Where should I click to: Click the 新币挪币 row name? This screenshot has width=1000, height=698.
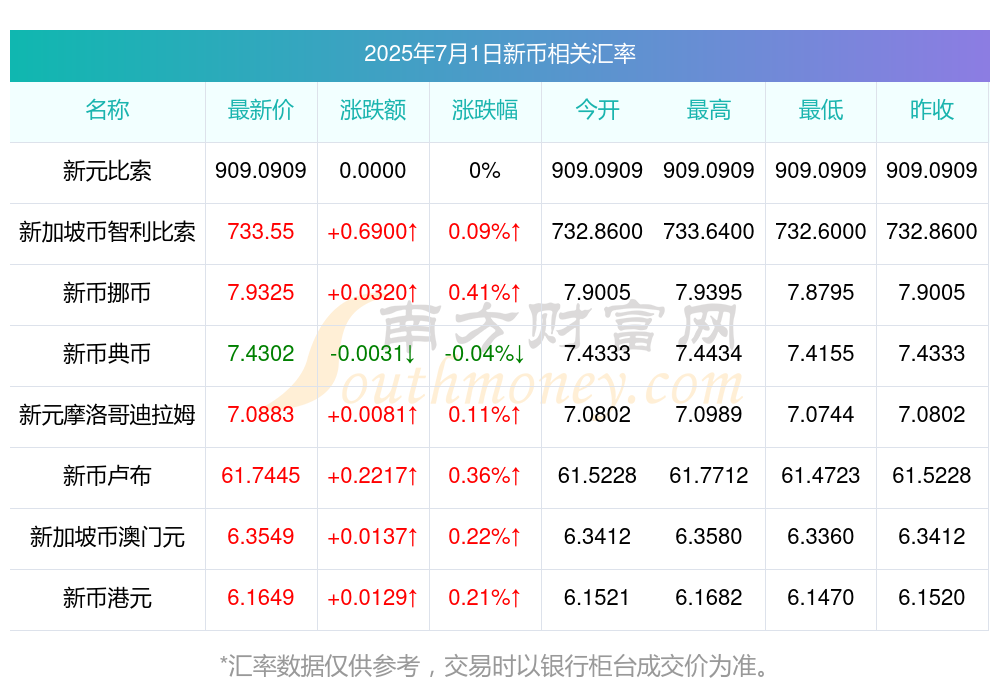[x=107, y=293]
